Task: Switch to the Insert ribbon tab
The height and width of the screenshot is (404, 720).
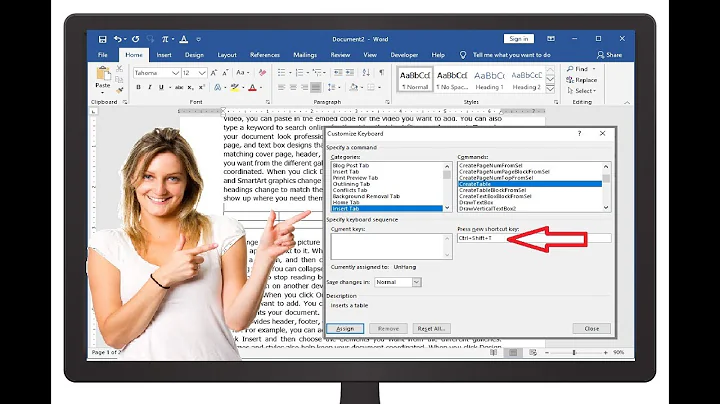Action: point(163,55)
